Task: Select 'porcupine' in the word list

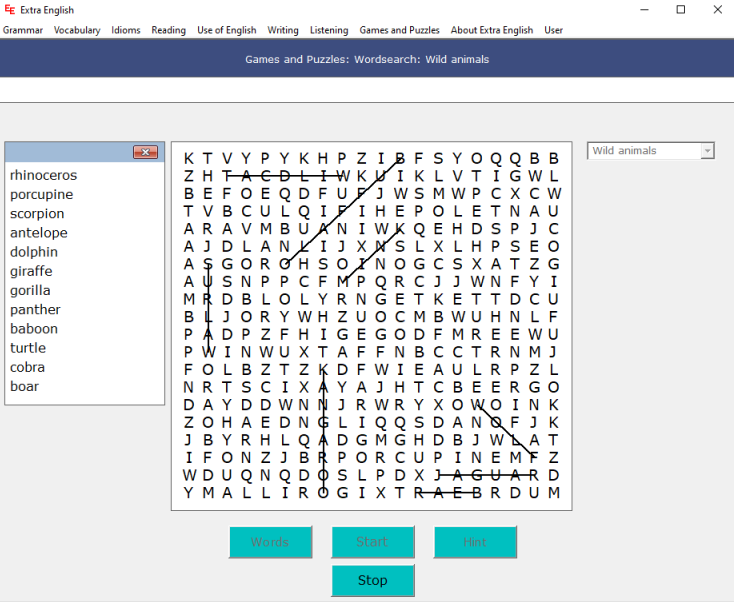Action: [x=41, y=194]
